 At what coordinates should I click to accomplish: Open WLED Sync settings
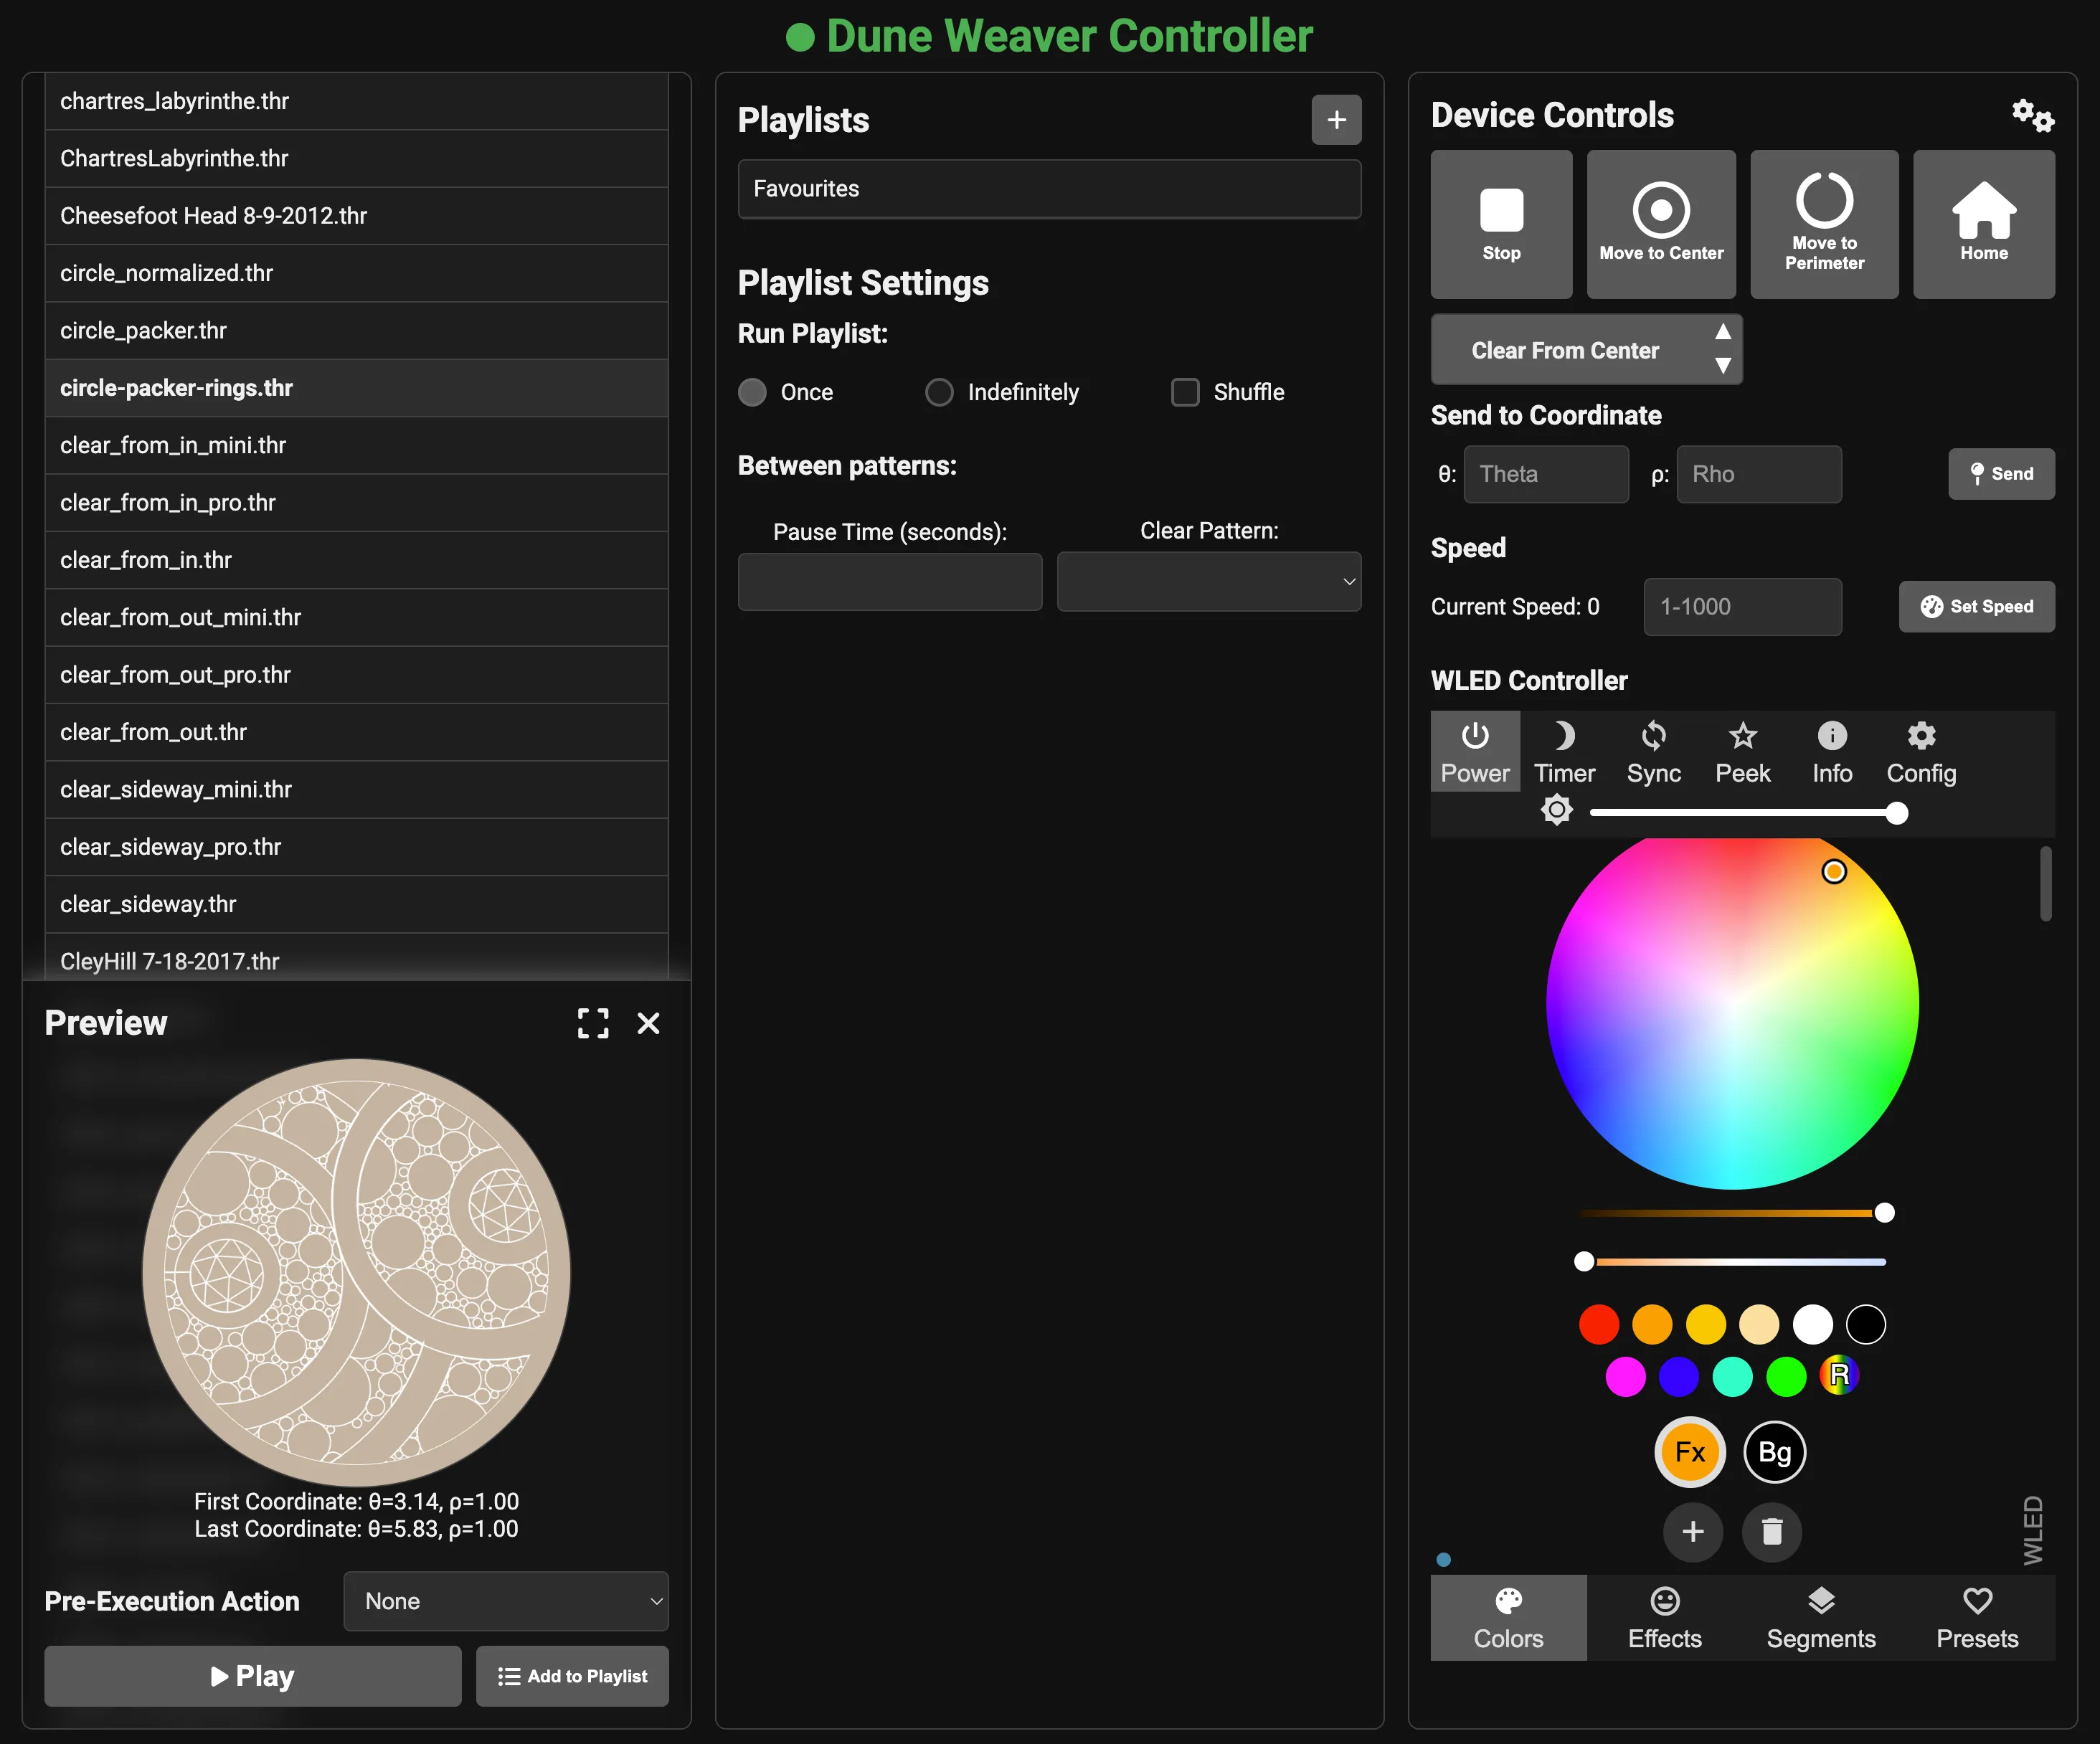[x=1653, y=750]
